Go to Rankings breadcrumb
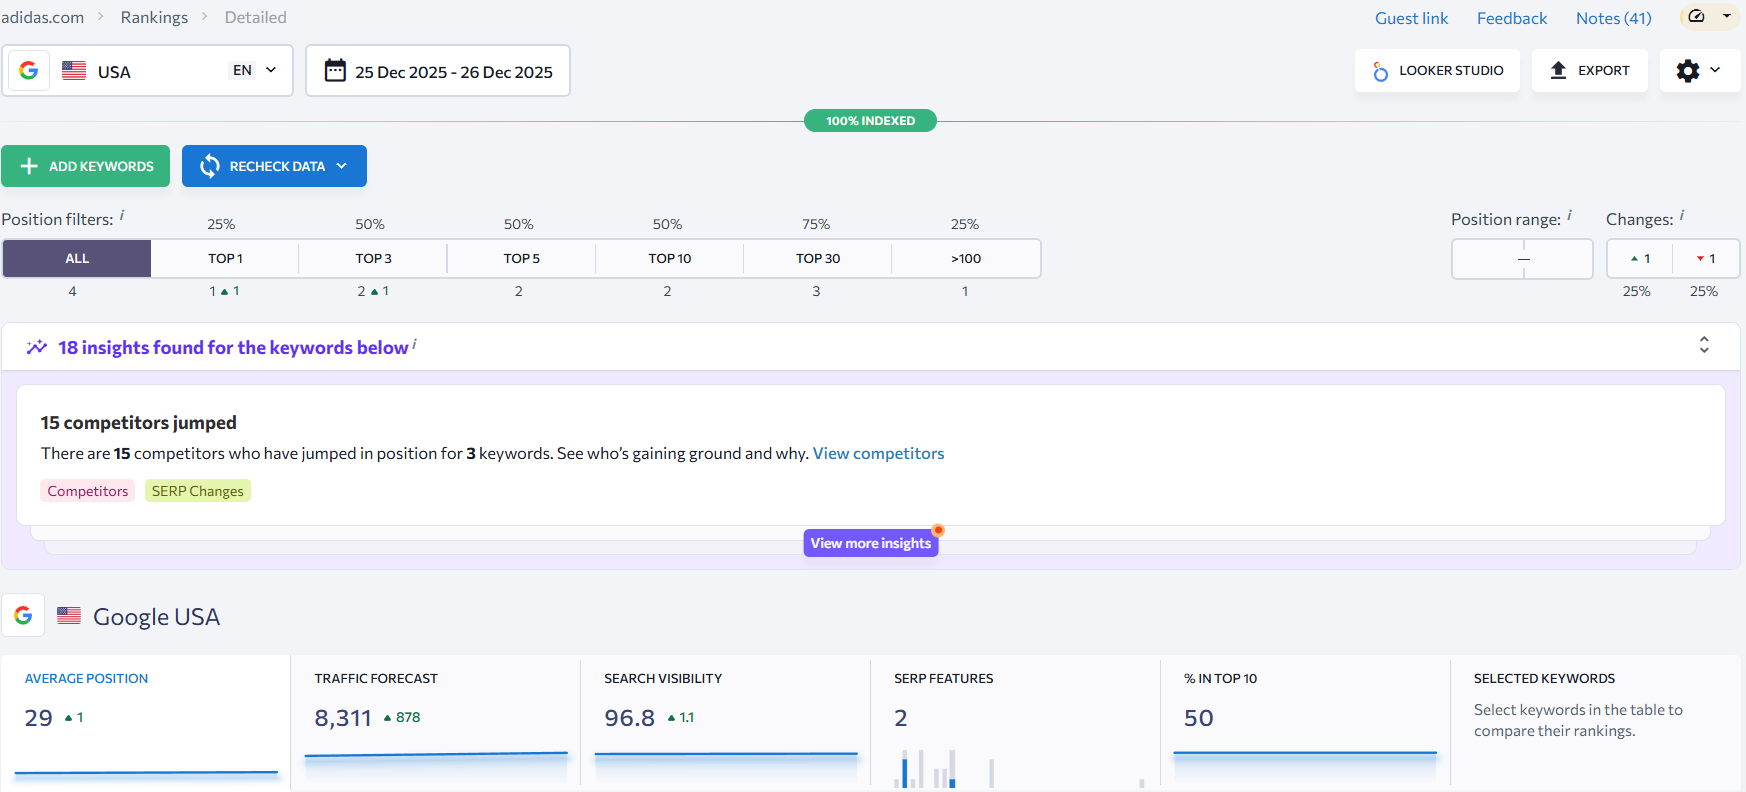Screen dimensions: 1746x792 coord(154,17)
